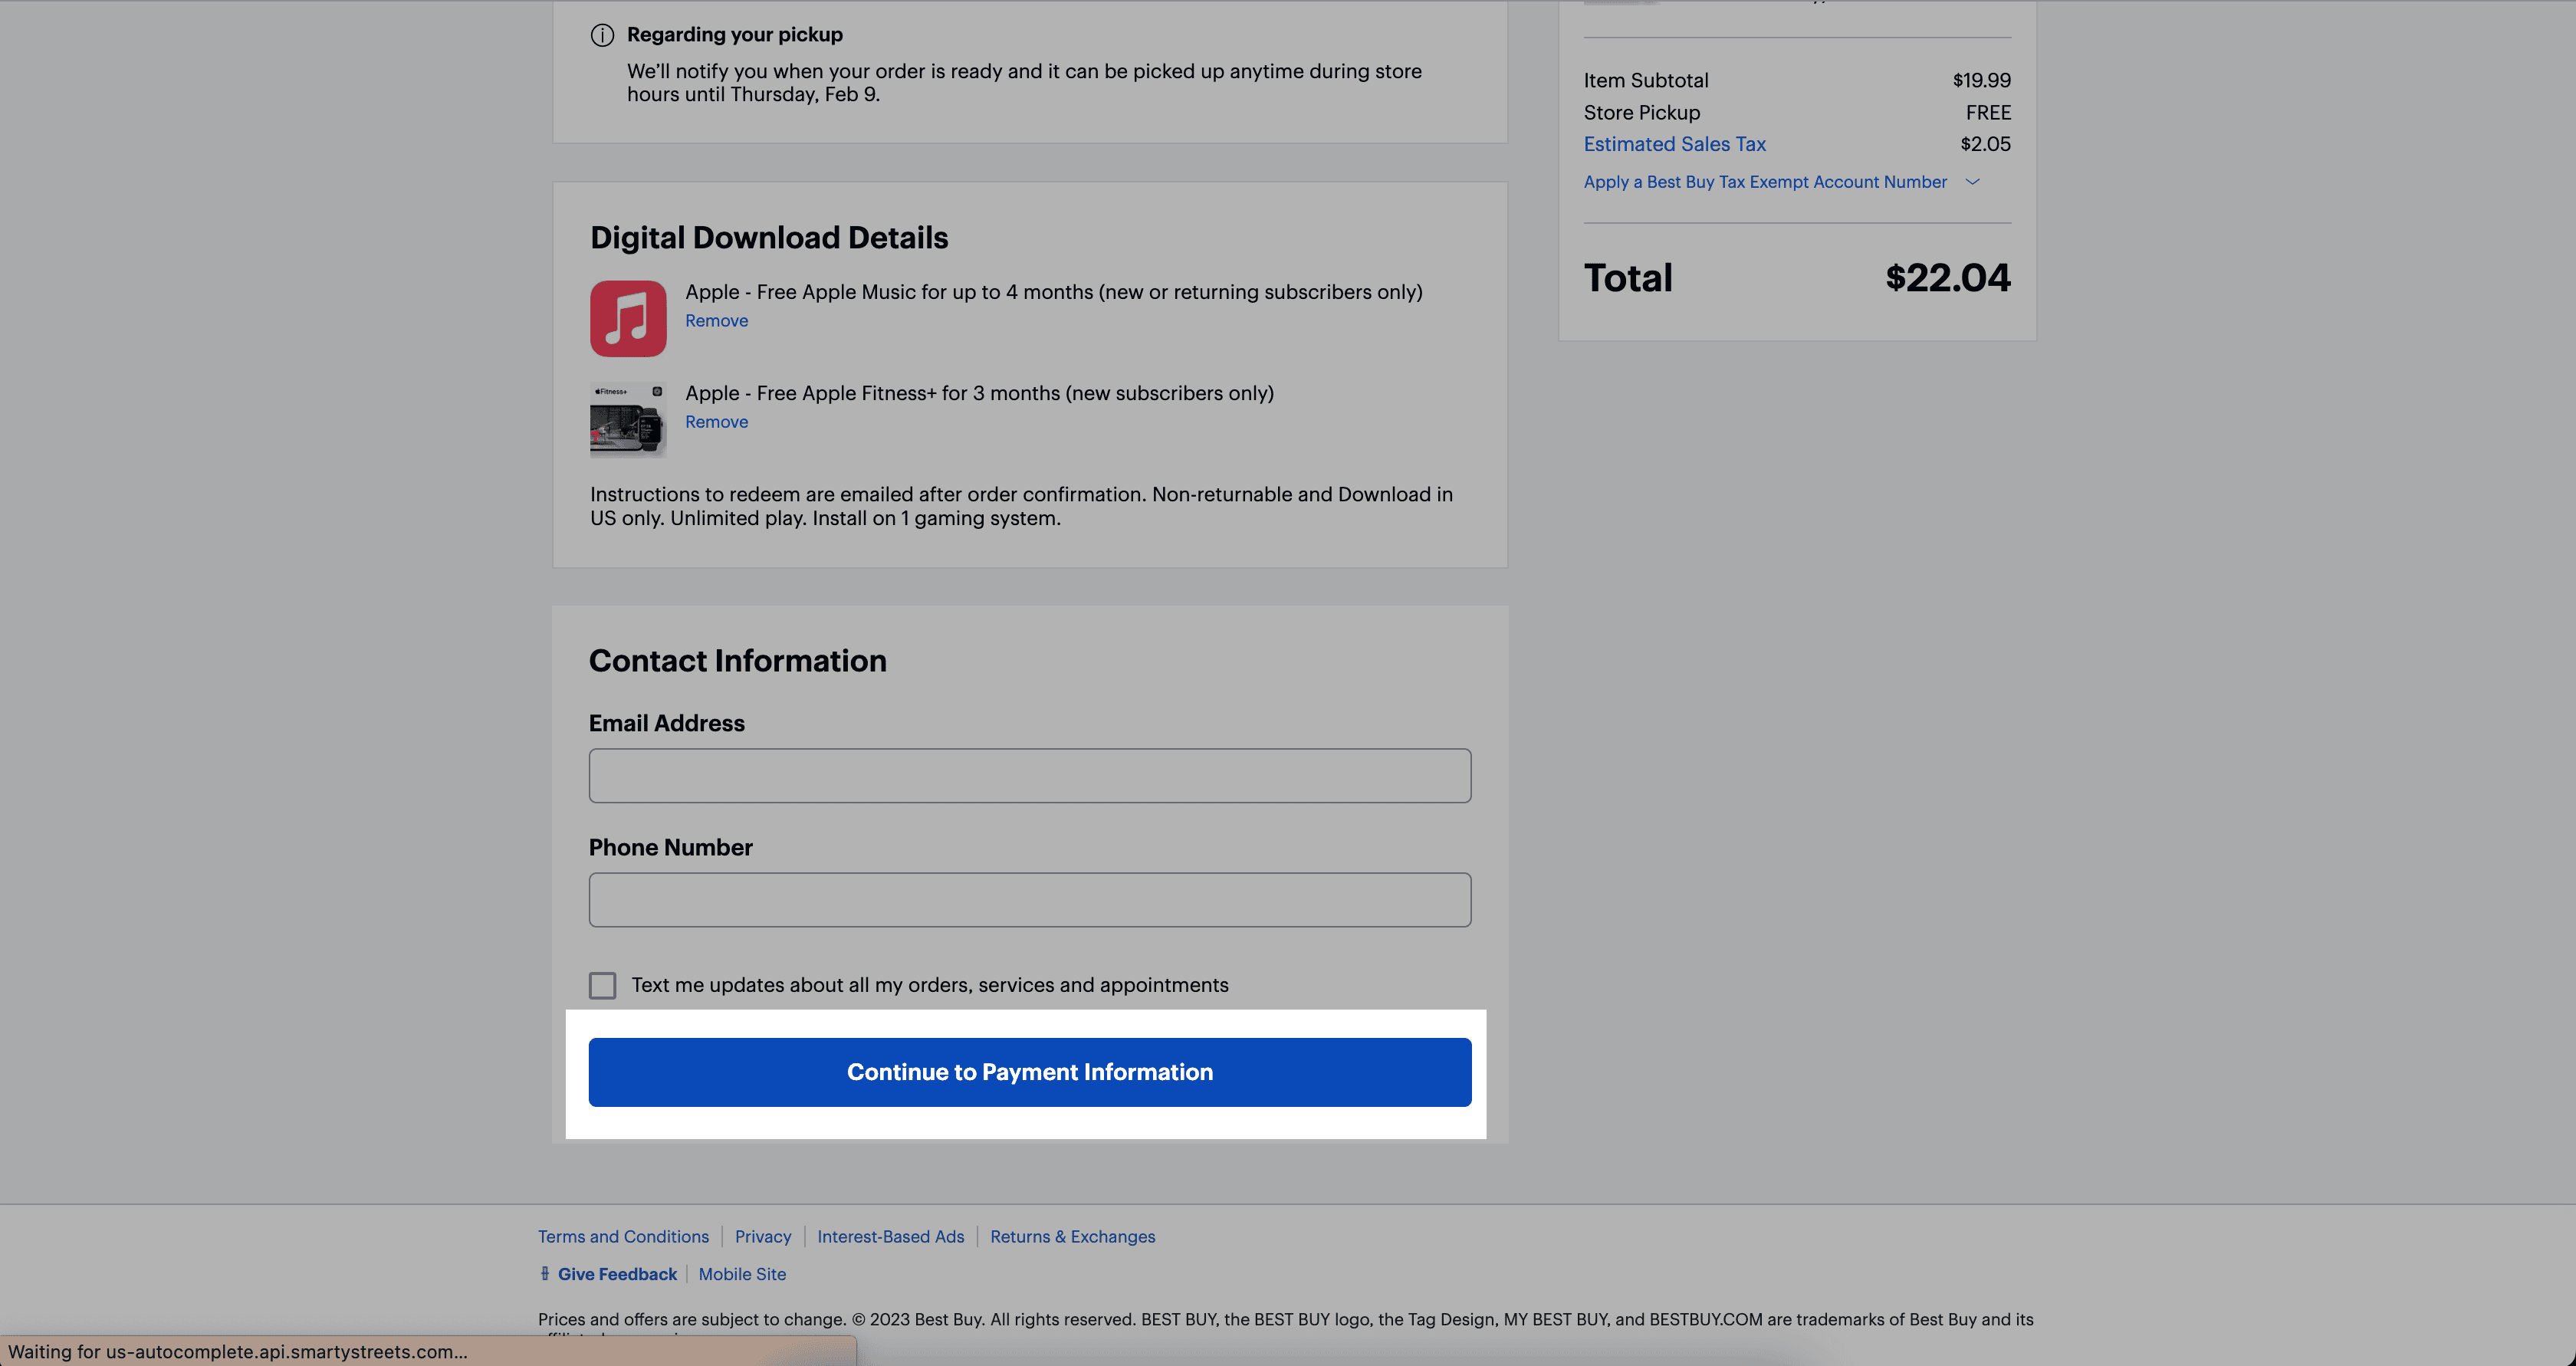
Task: Select the Email Address input field
Action: click(x=1029, y=775)
